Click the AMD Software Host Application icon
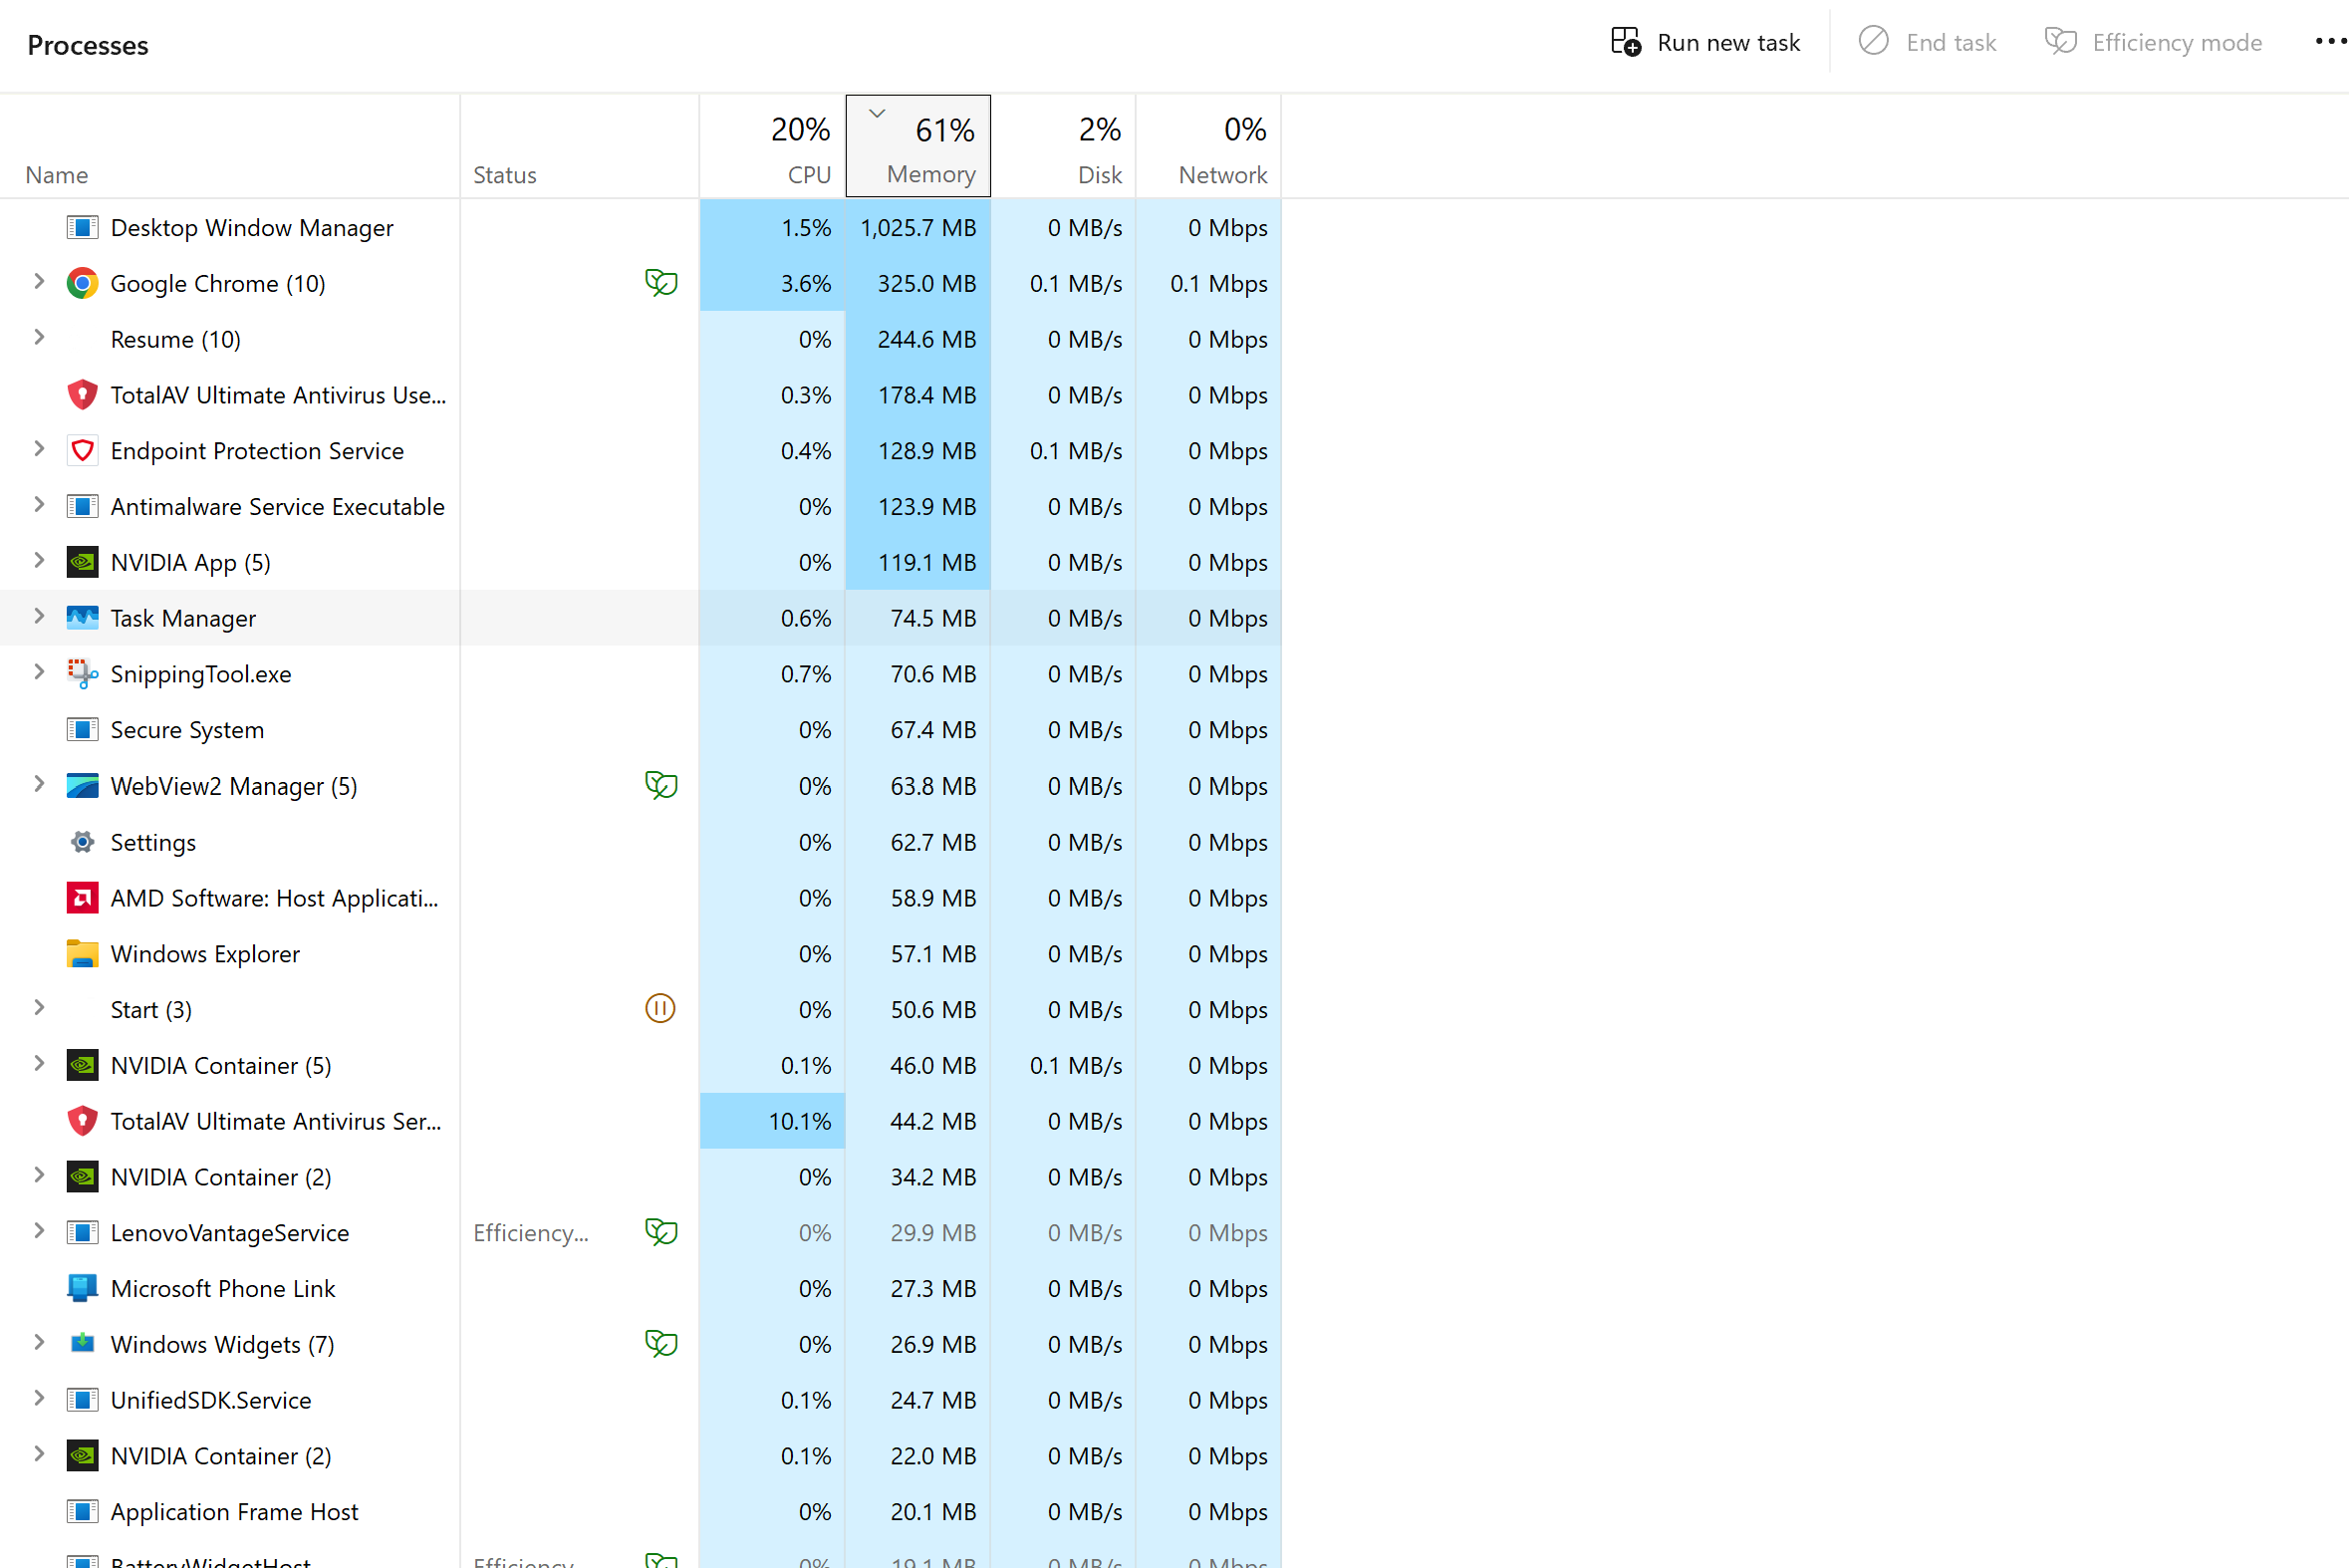2349x1568 pixels. point(82,898)
